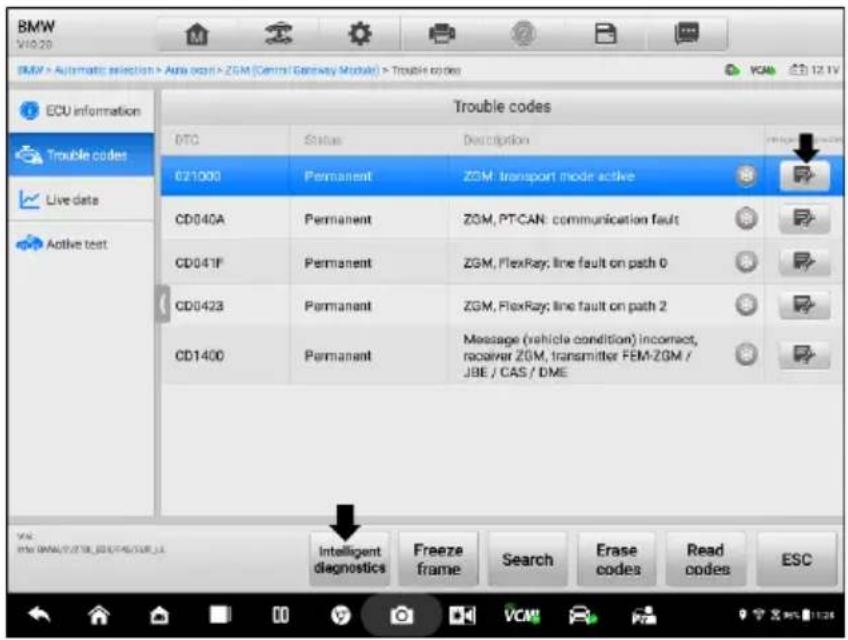848x640 pixels.
Task: Open Live data tab
Action: [x=81, y=200]
